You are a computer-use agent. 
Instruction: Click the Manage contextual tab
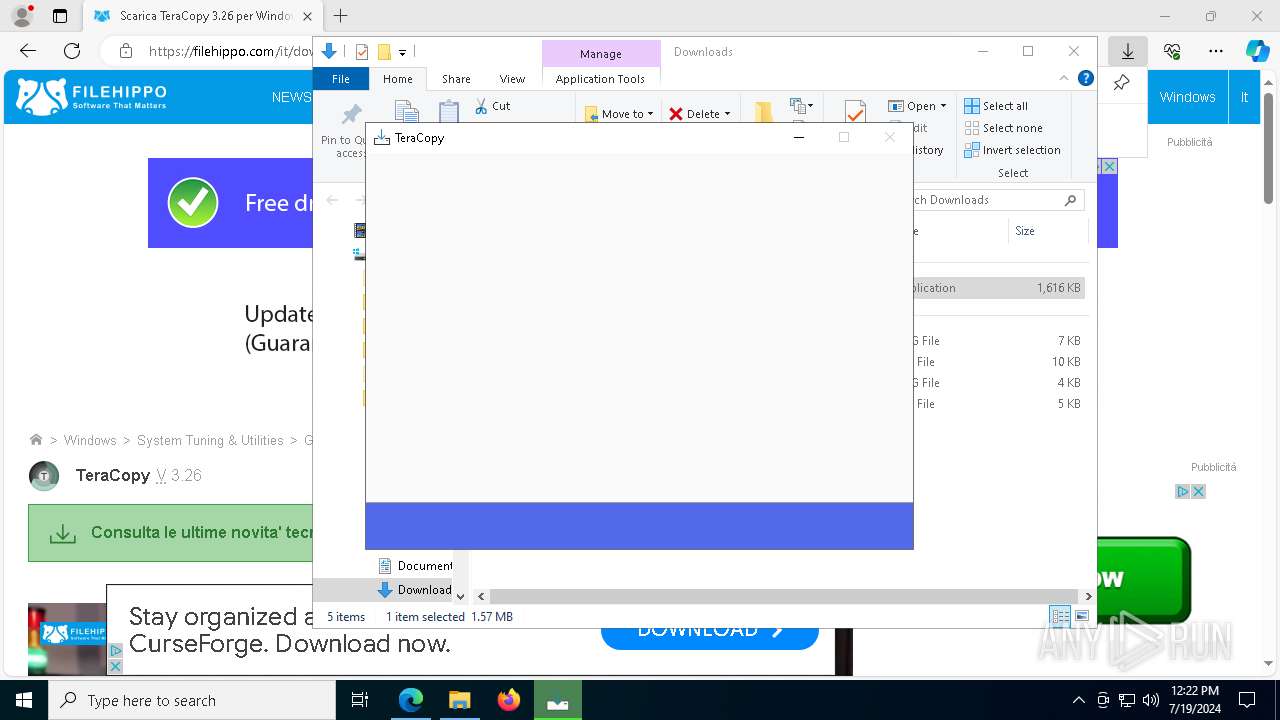[601, 54]
